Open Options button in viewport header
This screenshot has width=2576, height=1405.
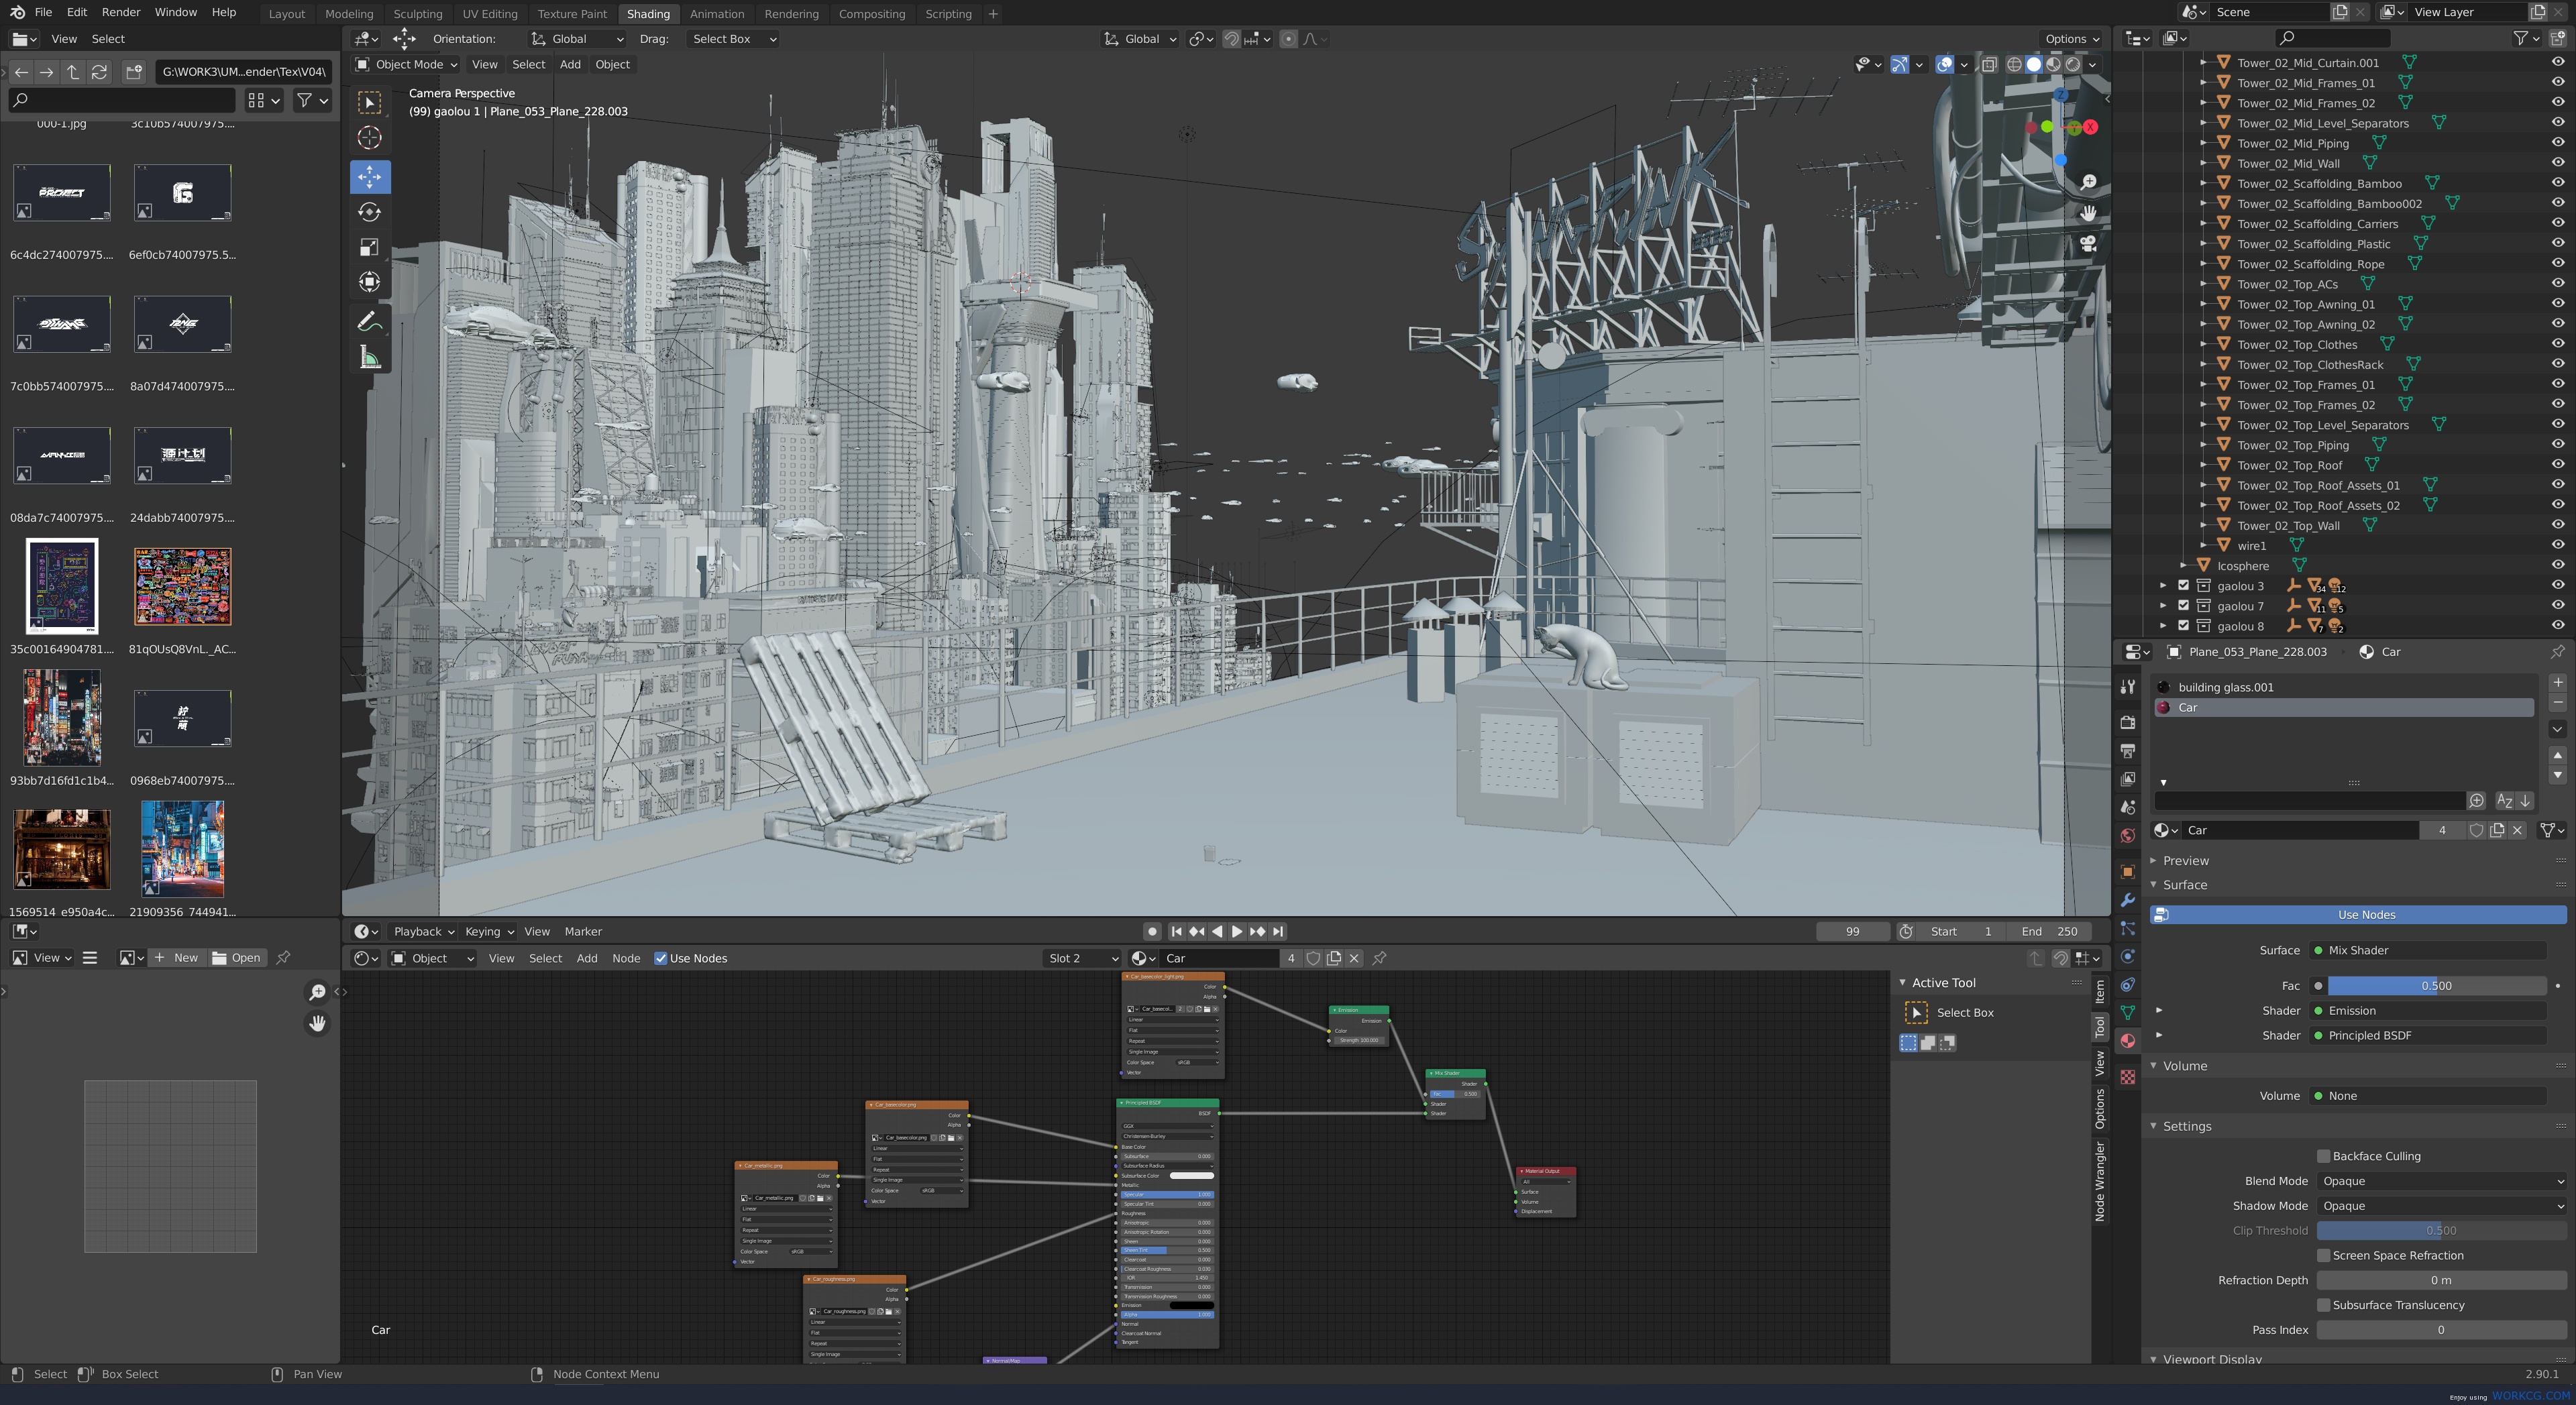pyautogui.click(x=2072, y=39)
